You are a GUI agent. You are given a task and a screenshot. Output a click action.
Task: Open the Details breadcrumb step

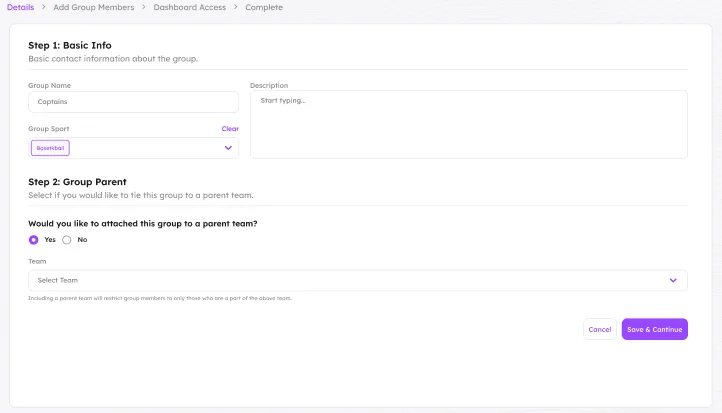coord(20,7)
